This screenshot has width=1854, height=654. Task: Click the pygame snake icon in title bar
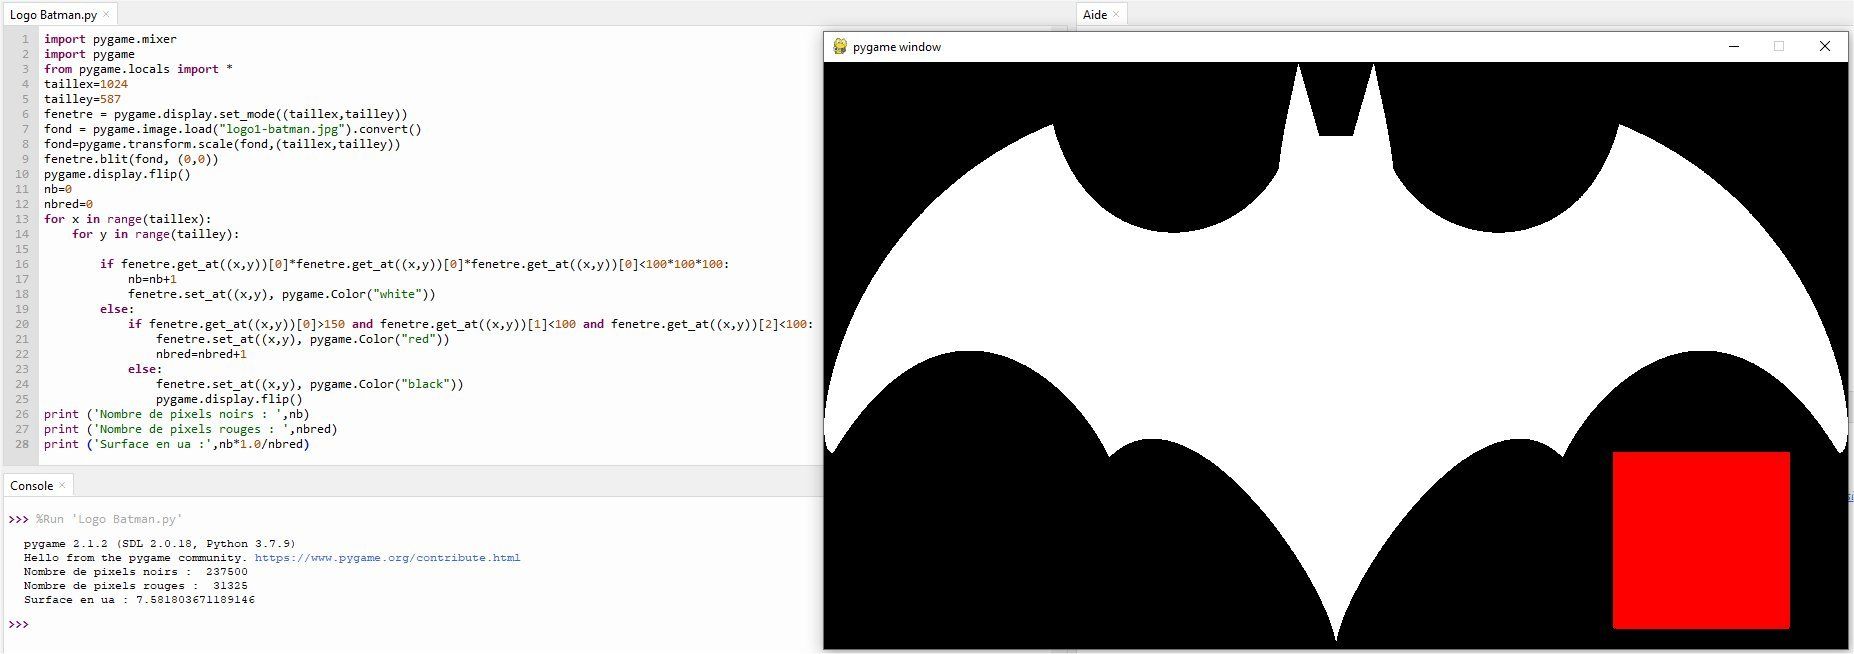[840, 46]
